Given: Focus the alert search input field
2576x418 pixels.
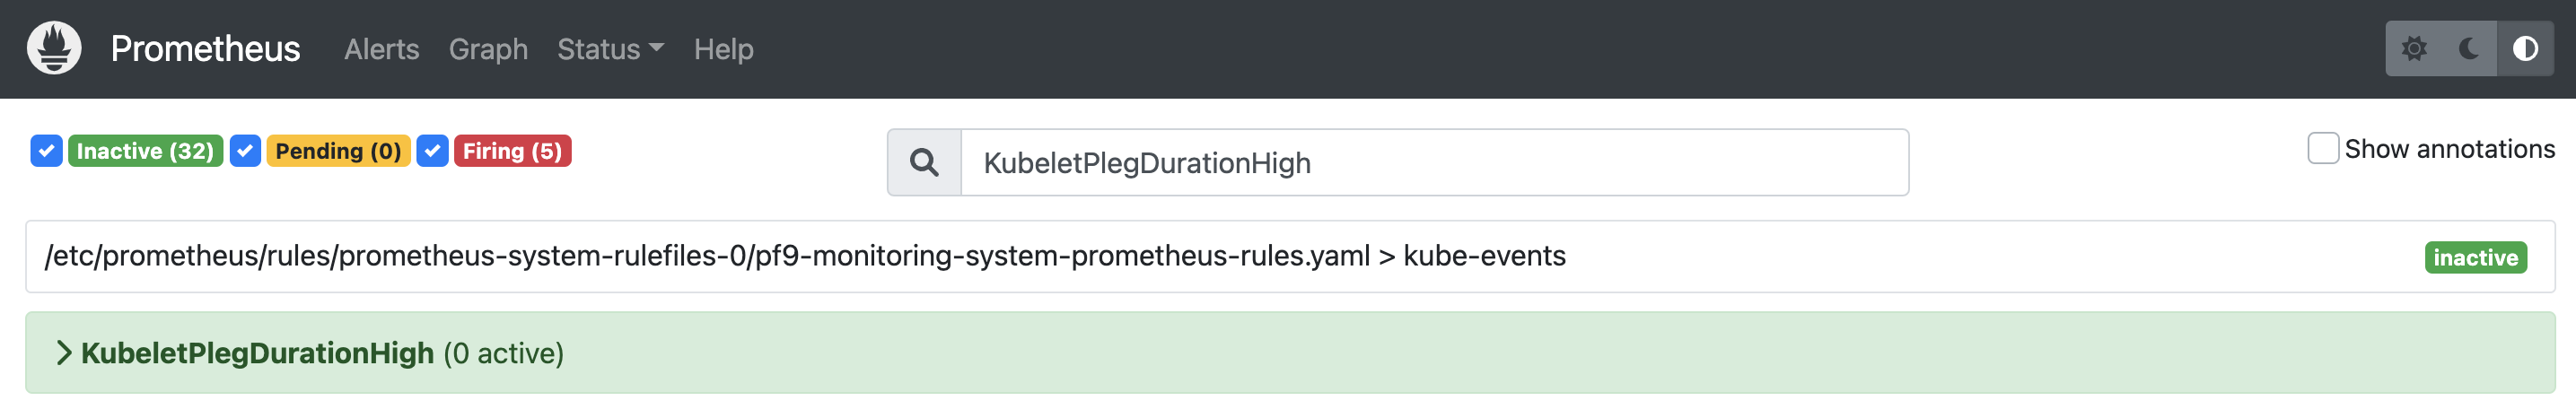Looking at the screenshot, I should pyautogui.click(x=1433, y=163).
